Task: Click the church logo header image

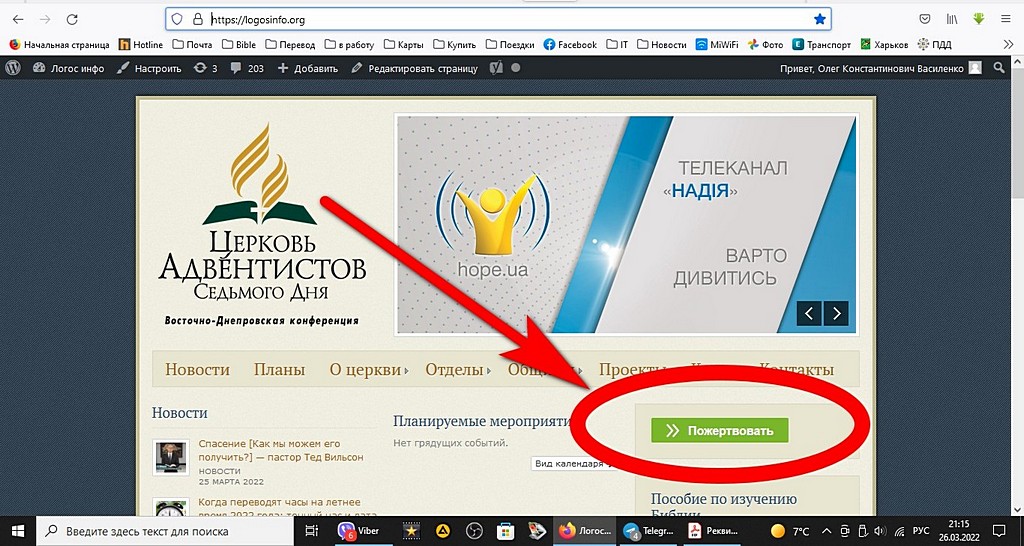Action: (263, 225)
